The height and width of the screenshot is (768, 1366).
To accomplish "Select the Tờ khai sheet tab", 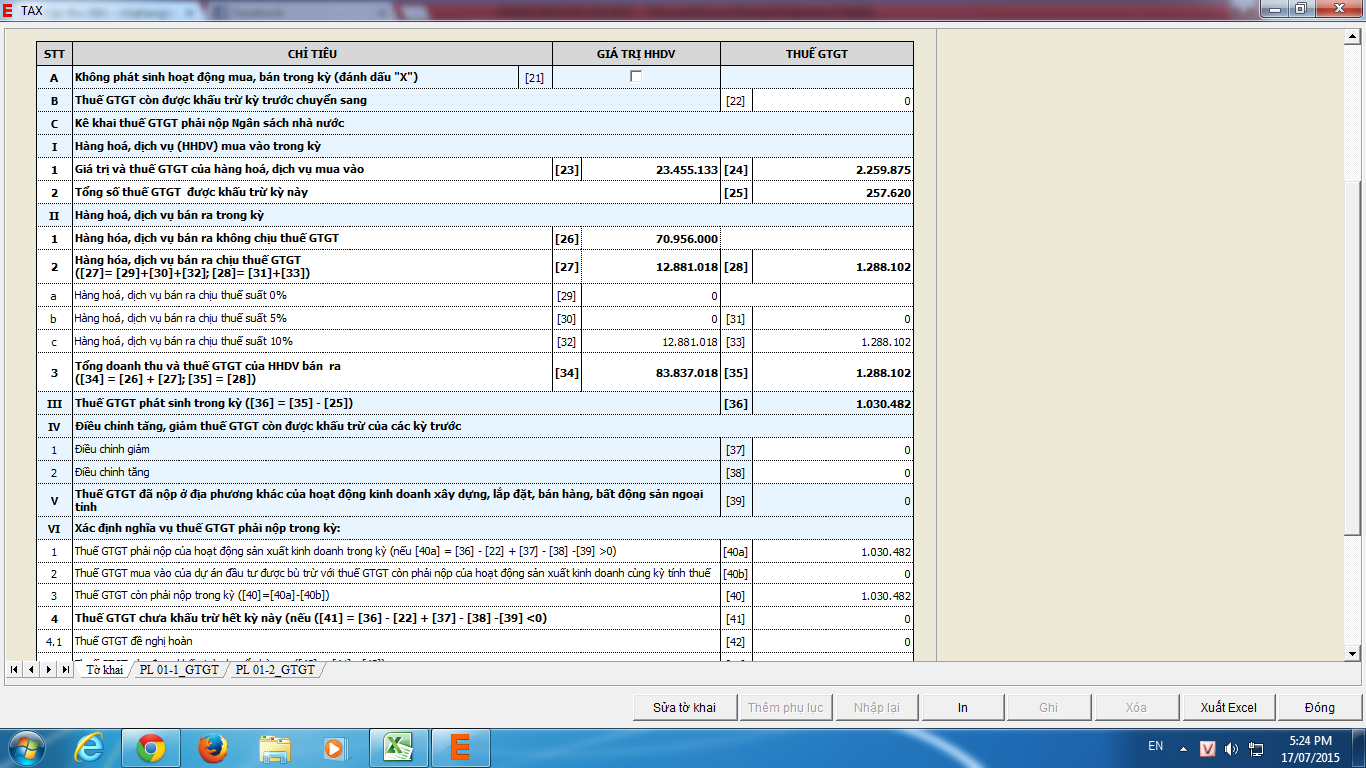I will [104, 669].
